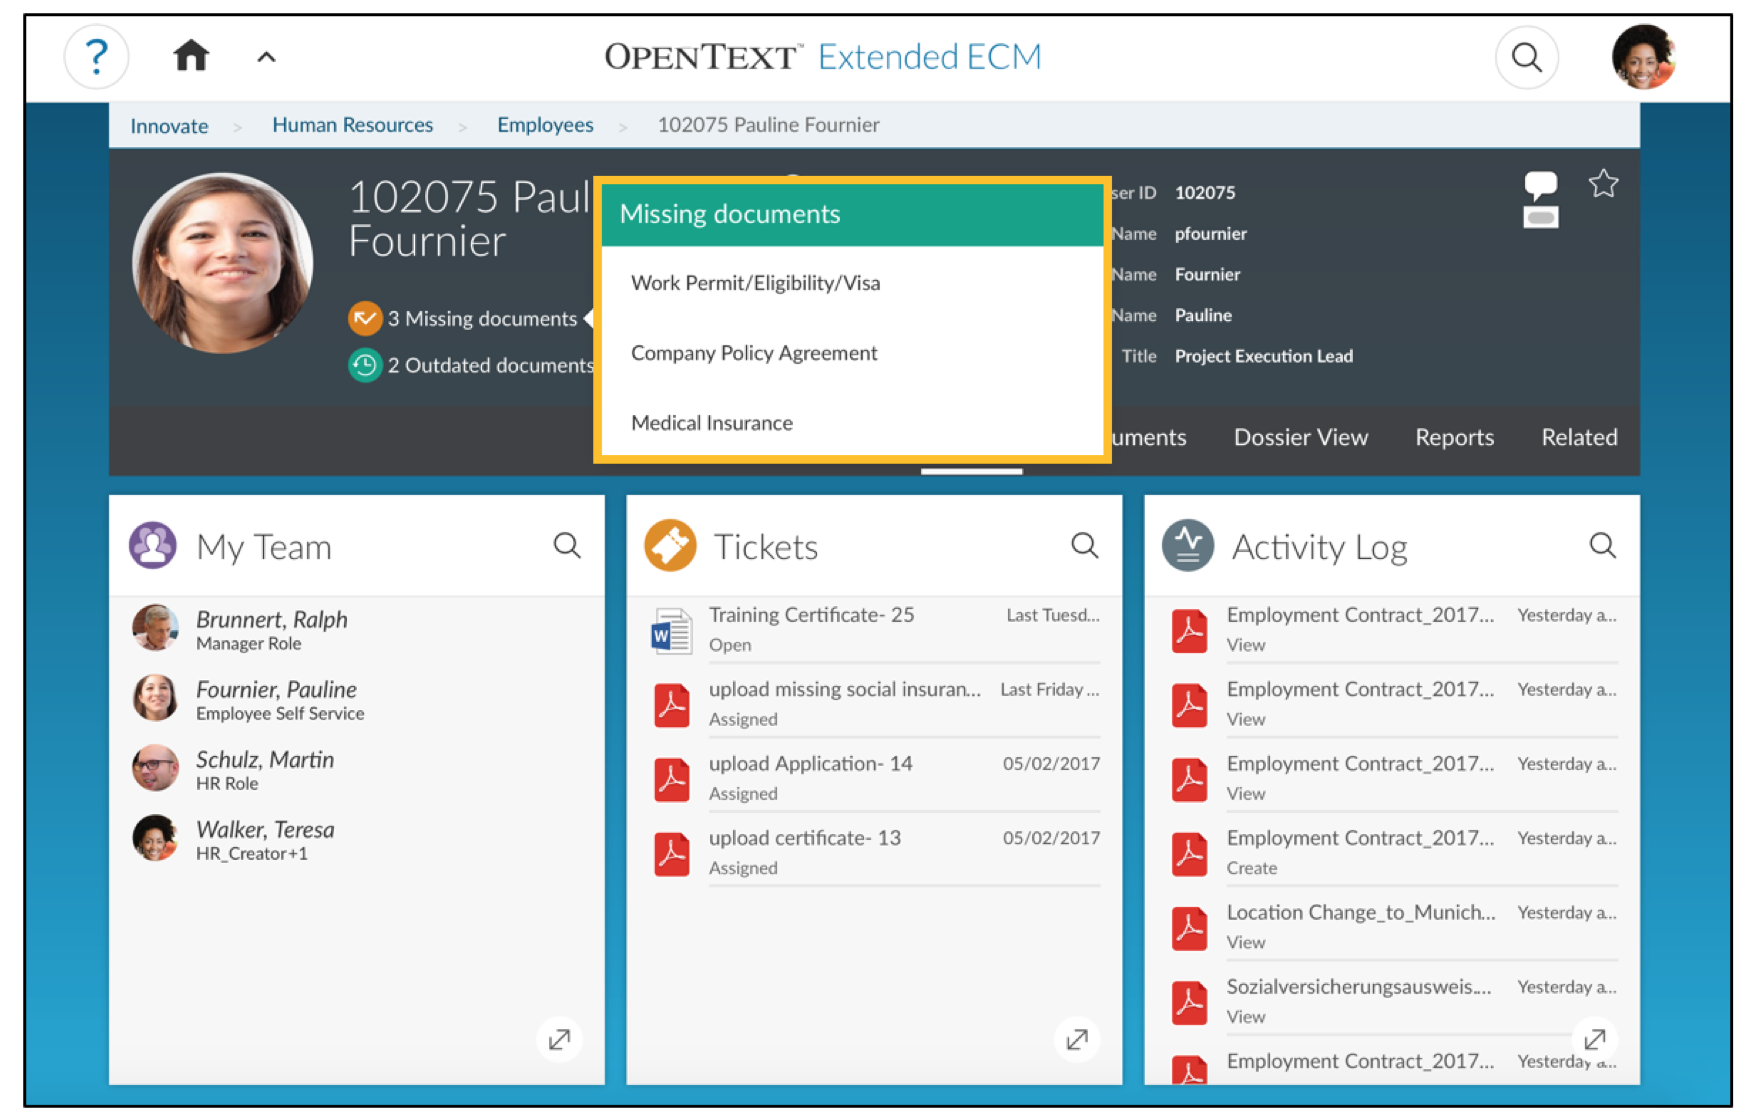Screen dimensions: 1752x1120
Task: Click PDF icon for upload missing social insurance
Action: [x=672, y=705]
